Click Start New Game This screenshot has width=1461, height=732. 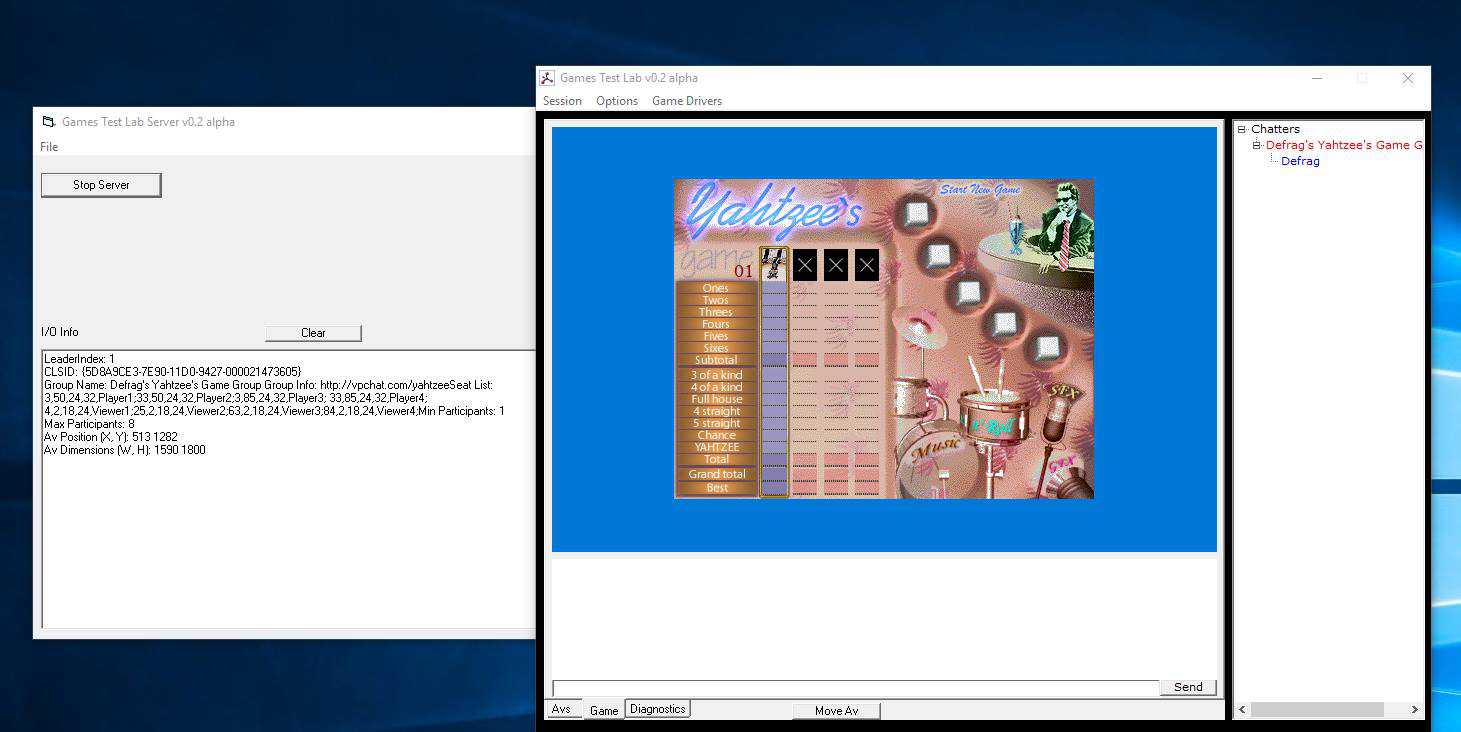pyautogui.click(x=979, y=189)
